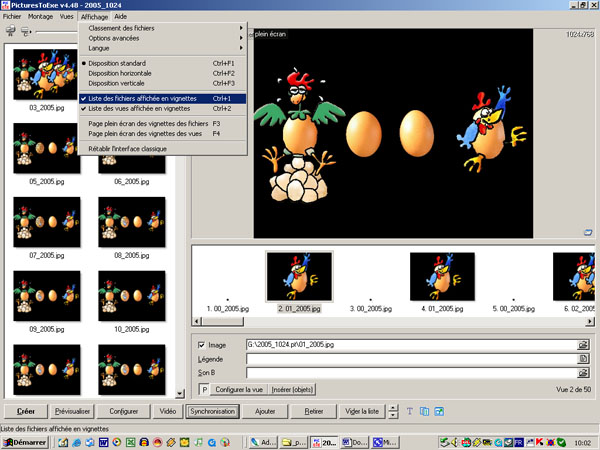Choose Page plein écran des vignettes des fichiers
Viewport: 600px width, 450px height.
[x=162, y=124]
